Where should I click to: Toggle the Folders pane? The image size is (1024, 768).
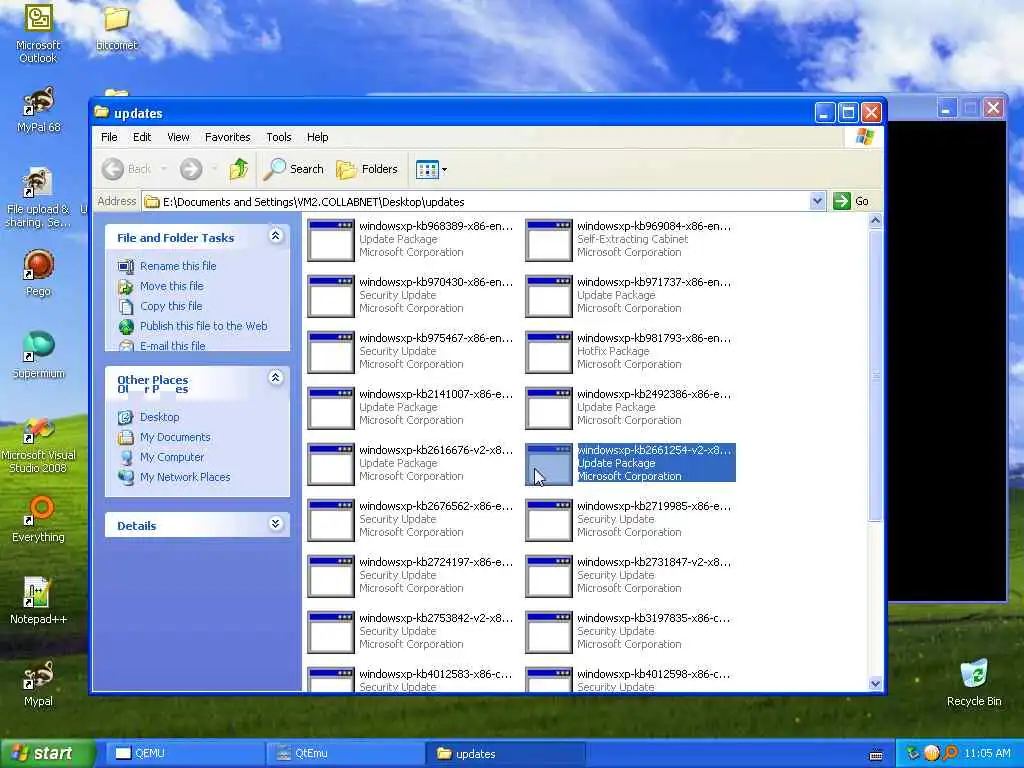click(367, 169)
